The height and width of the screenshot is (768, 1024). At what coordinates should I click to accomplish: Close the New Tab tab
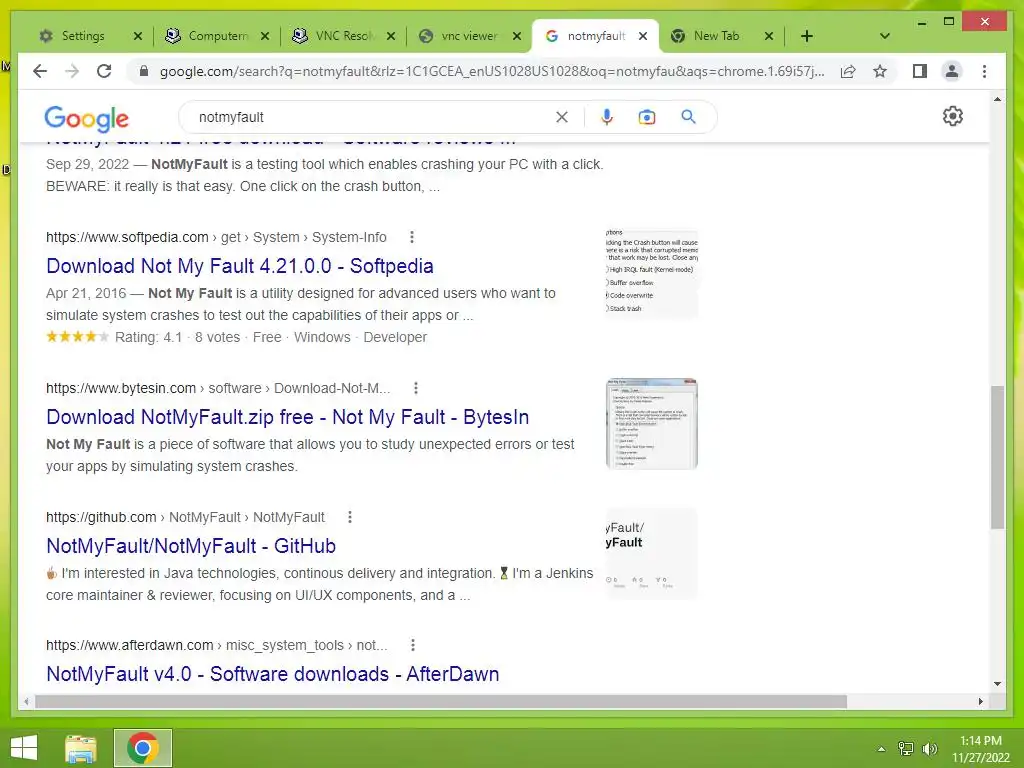tap(769, 36)
